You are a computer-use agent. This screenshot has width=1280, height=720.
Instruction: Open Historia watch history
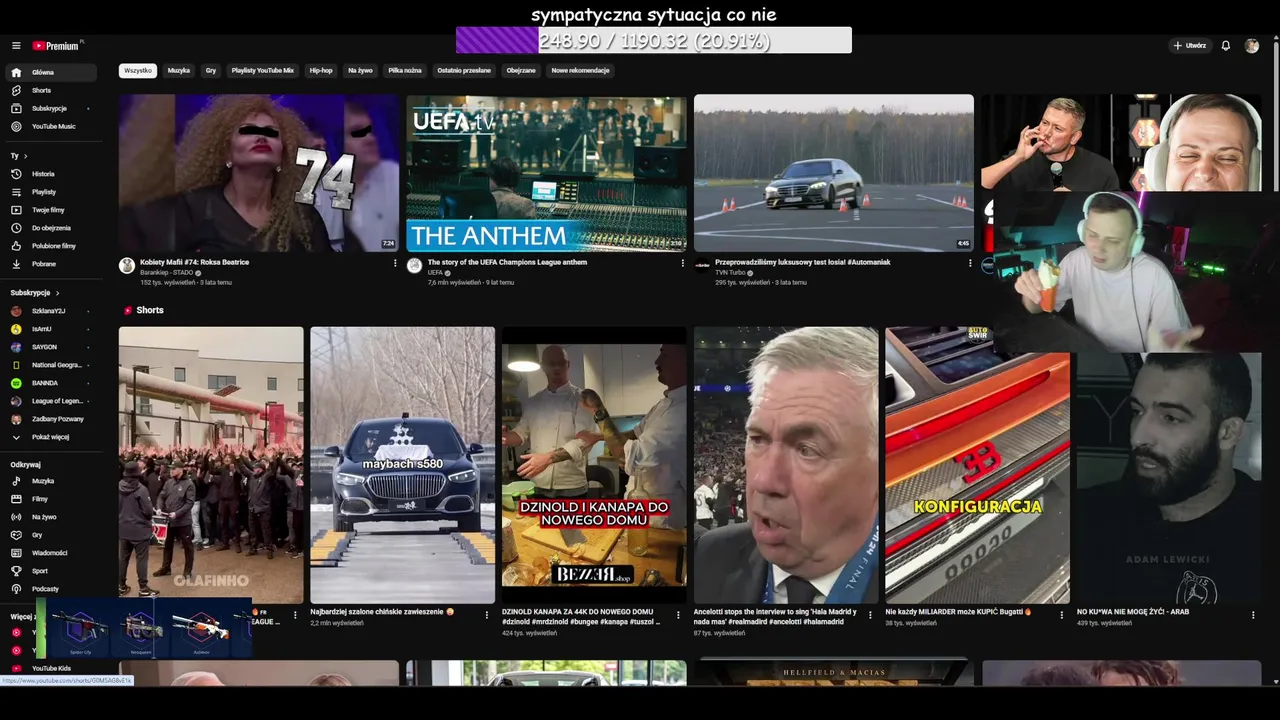51,174
